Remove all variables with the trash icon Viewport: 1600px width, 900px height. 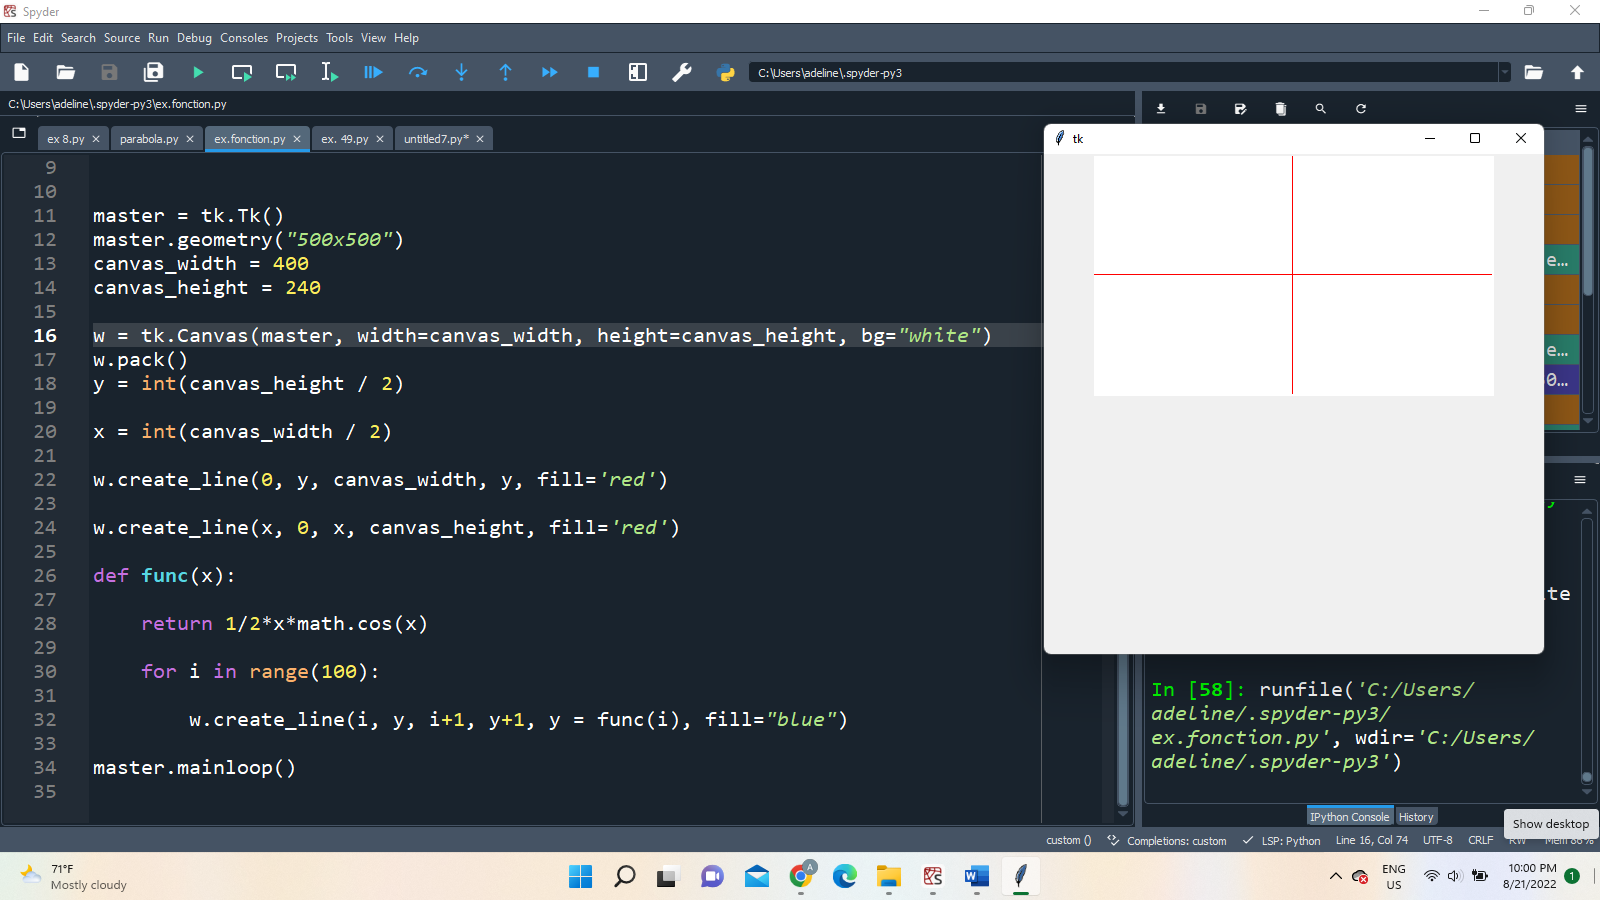pos(1280,108)
